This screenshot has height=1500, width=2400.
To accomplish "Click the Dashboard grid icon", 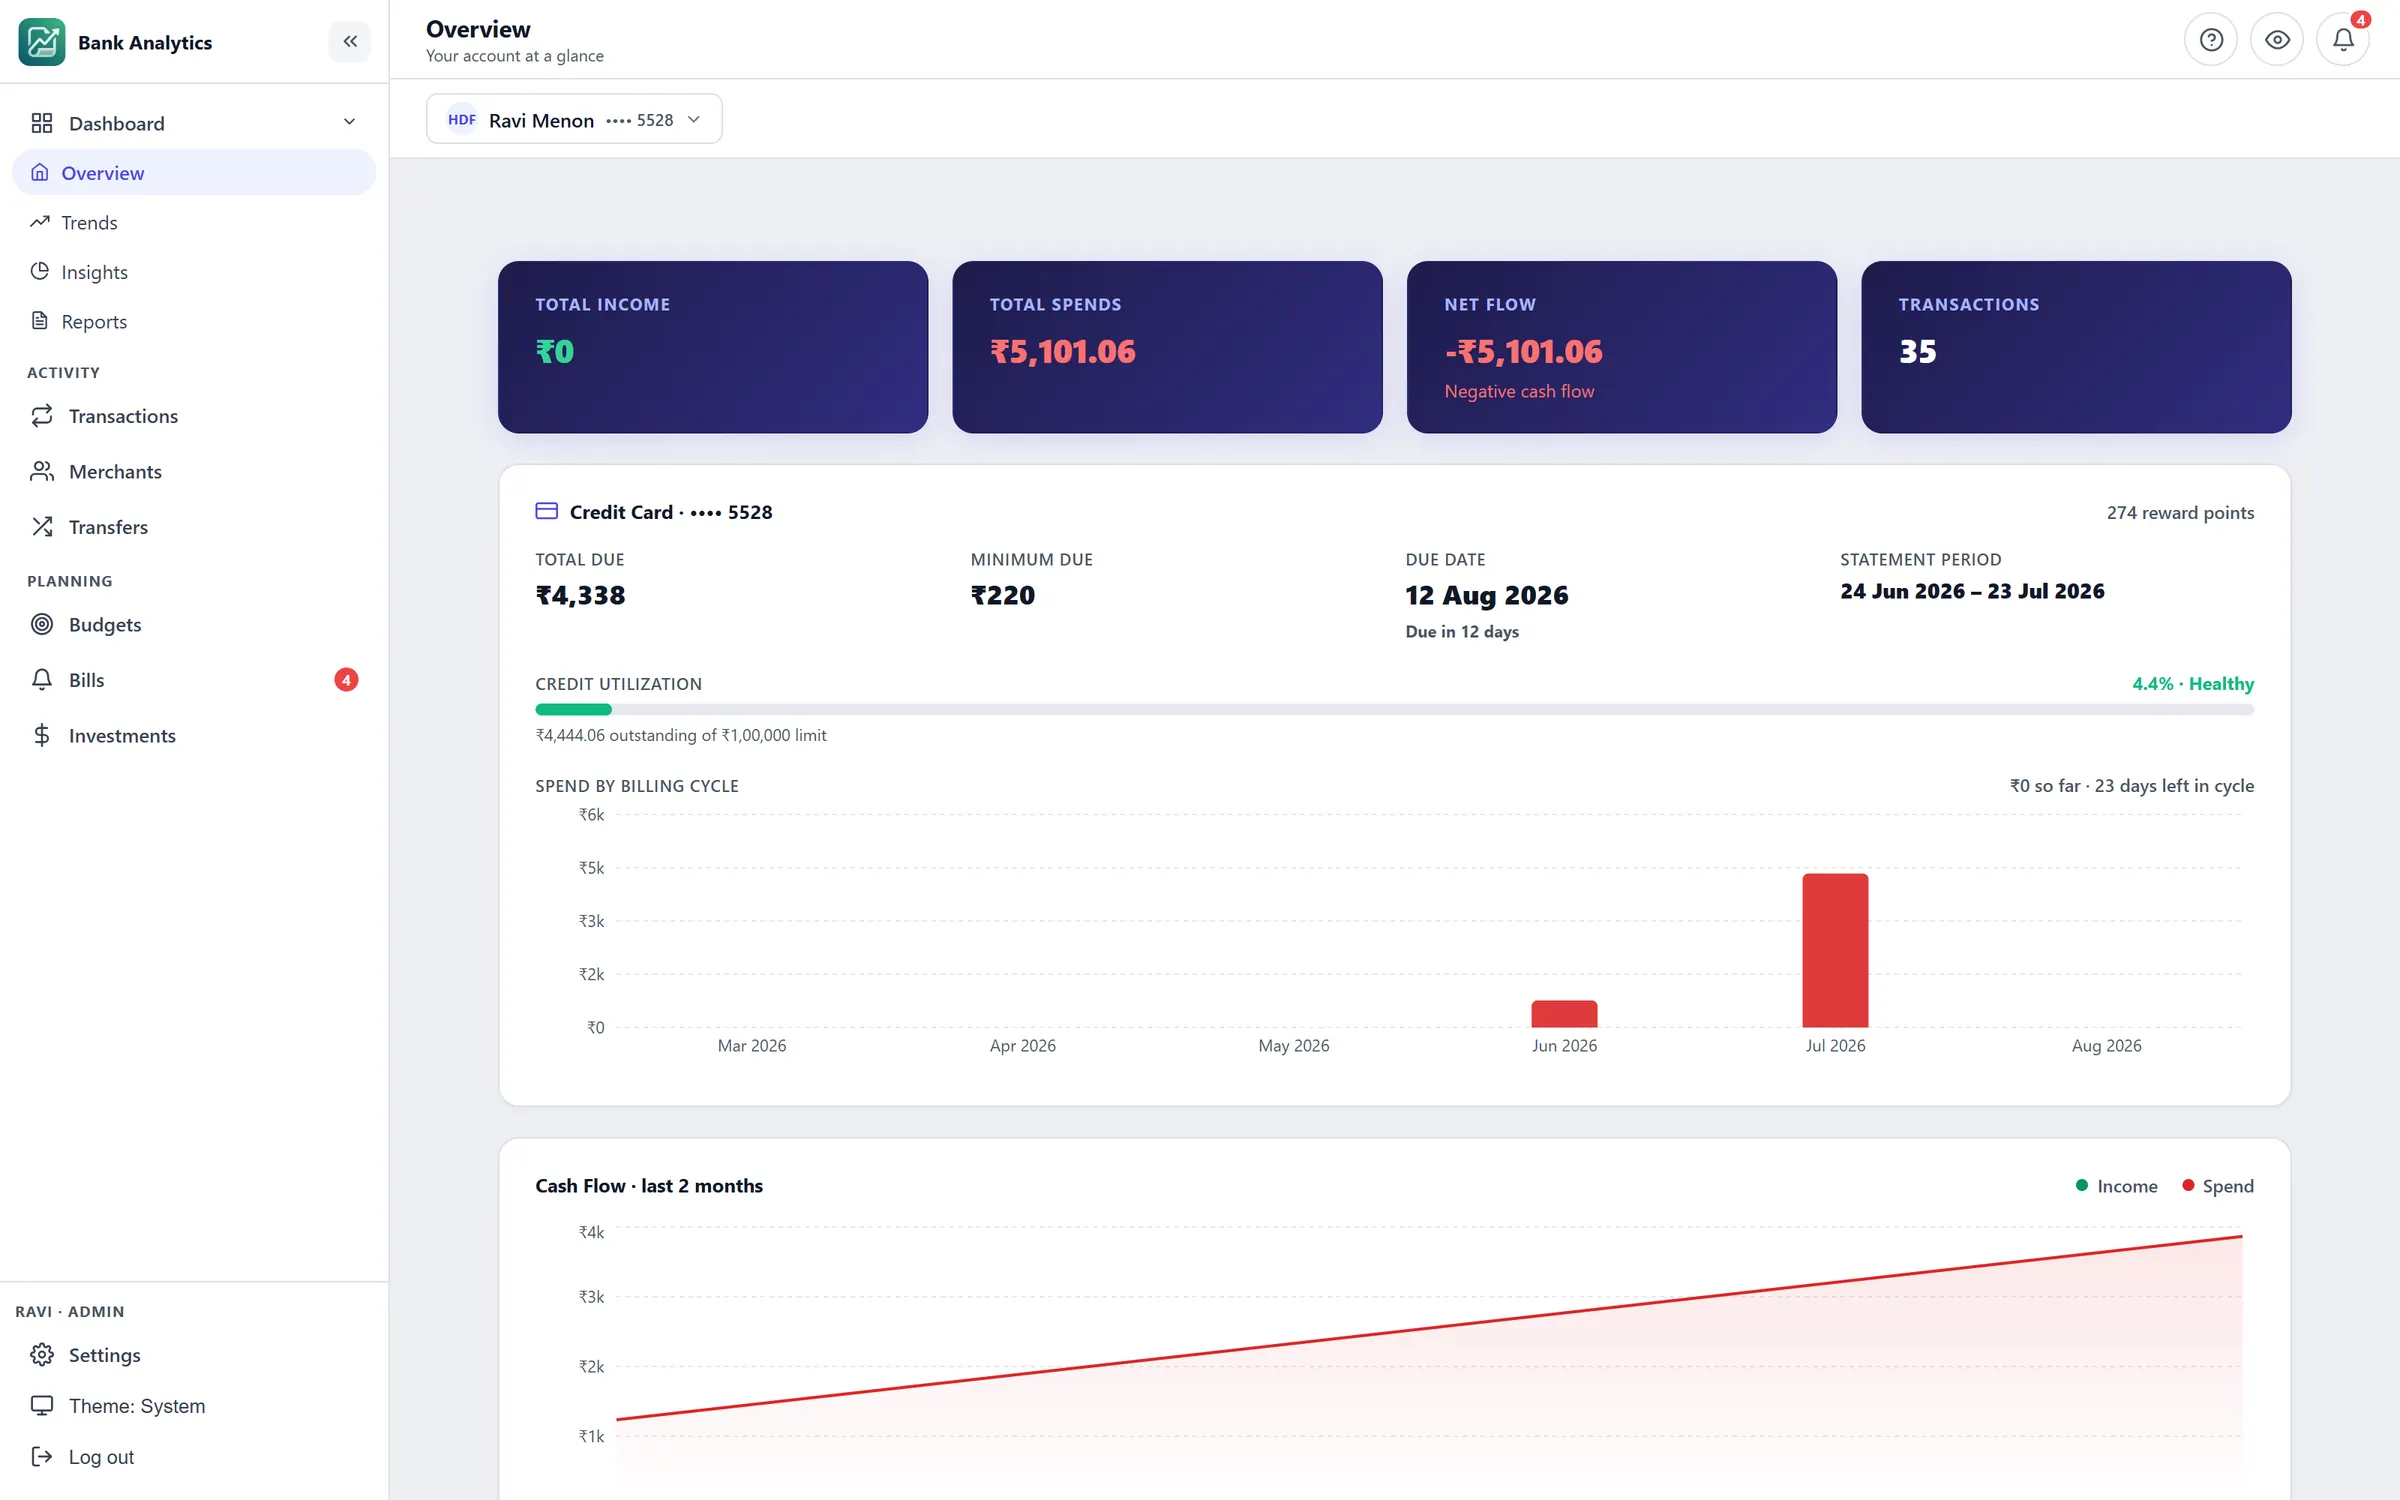I will coord(42,123).
